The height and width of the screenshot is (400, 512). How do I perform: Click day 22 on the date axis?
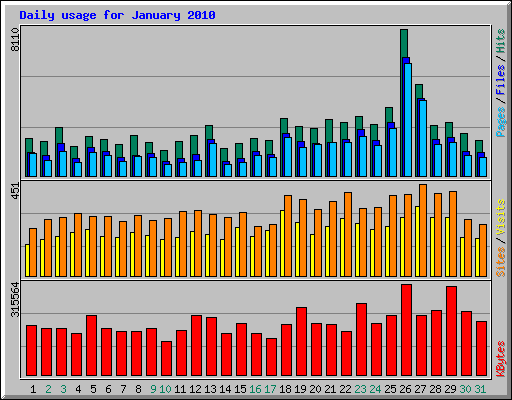point(345,389)
